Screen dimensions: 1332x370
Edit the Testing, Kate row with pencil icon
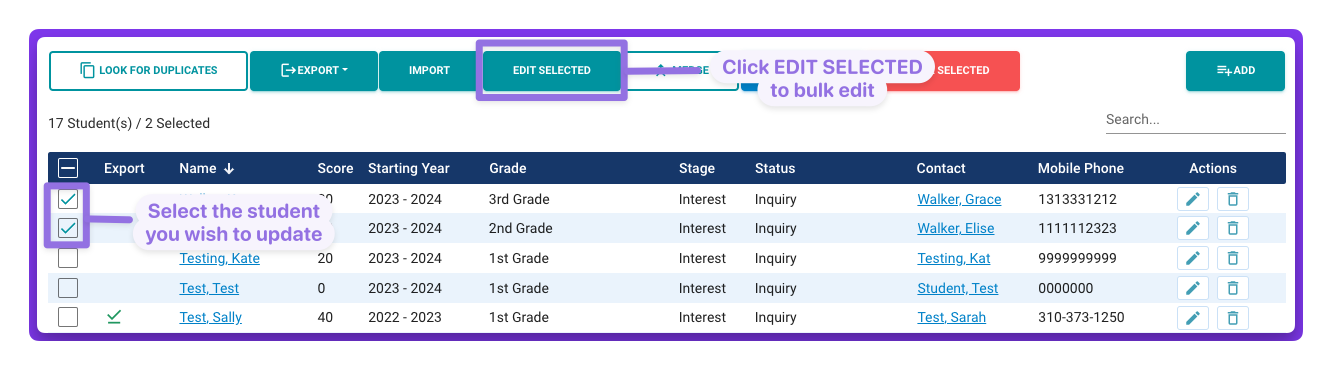click(x=1192, y=258)
